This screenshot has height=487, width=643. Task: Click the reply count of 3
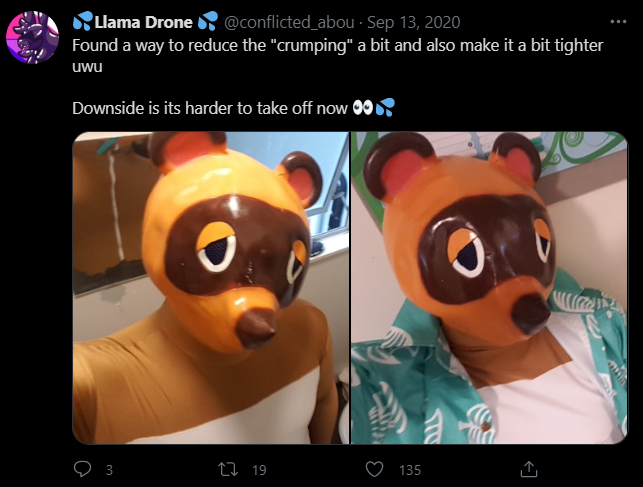109,470
